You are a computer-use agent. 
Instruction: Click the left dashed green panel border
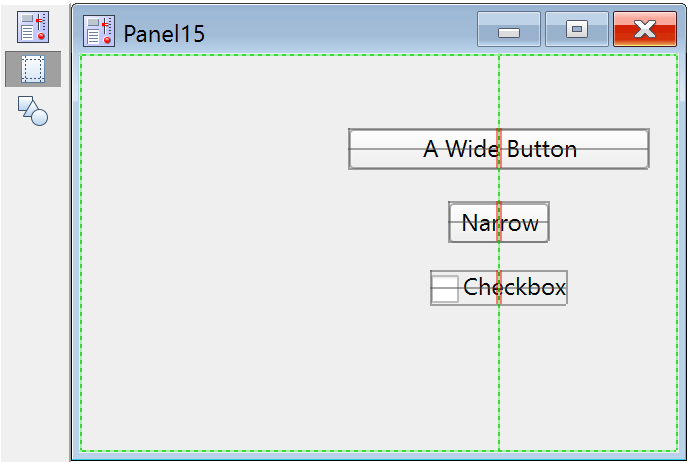point(81,250)
